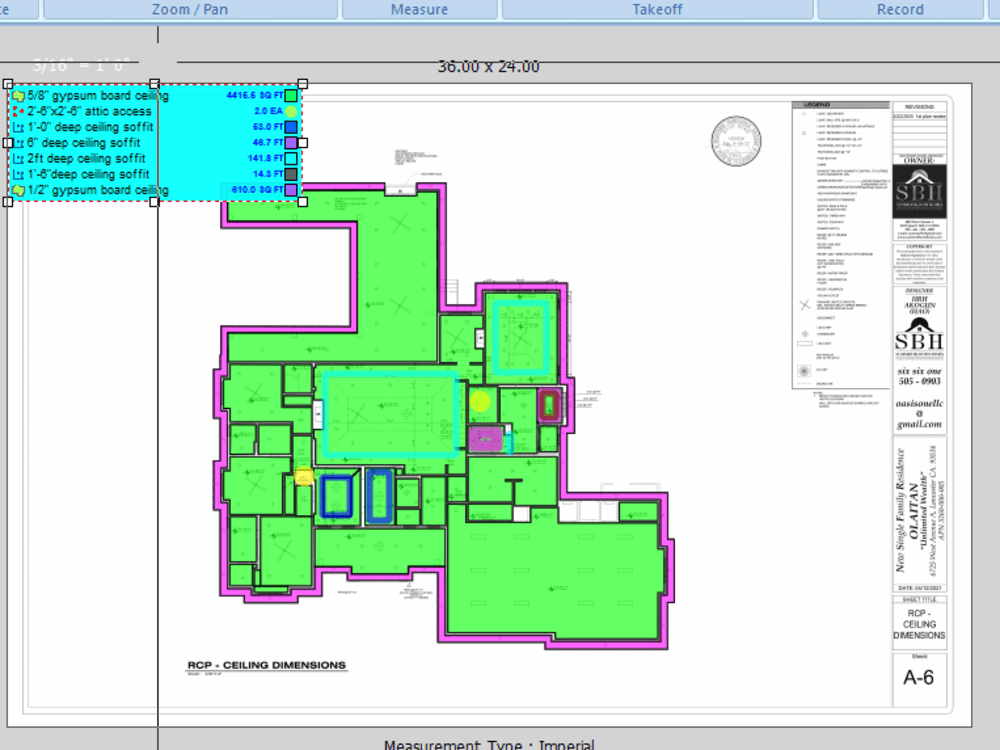
Task: Click legend bottom-middle selection handle
Action: pyautogui.click(x=154, y=202)
